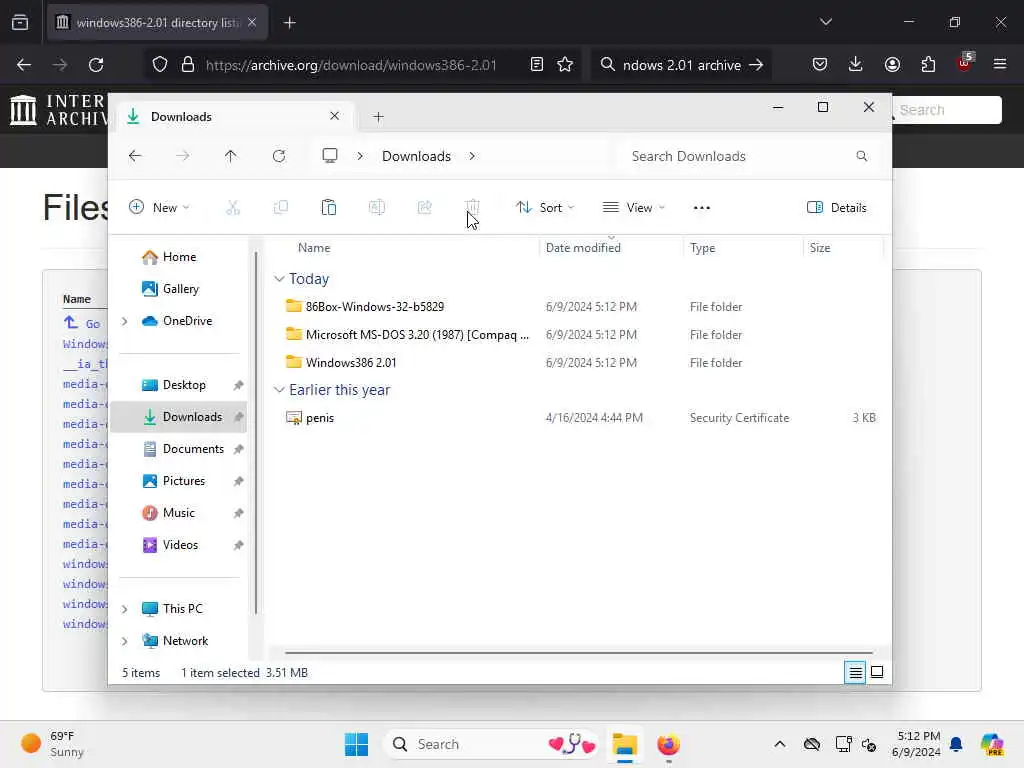The height and width of the screenshot is (768, 1024).
Task: Switch to details list view icon in status bar
Action: point(855,672)
